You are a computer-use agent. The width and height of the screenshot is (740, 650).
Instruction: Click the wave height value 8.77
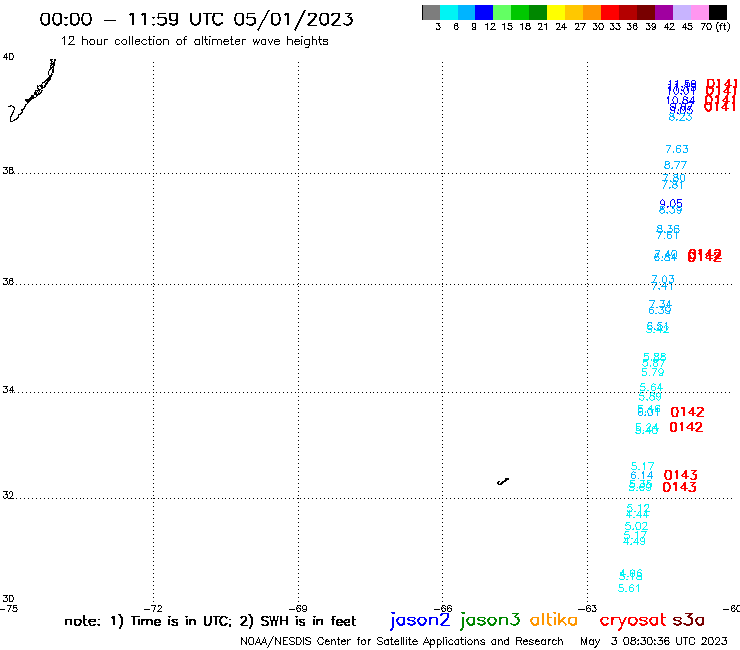coord(675,165)
